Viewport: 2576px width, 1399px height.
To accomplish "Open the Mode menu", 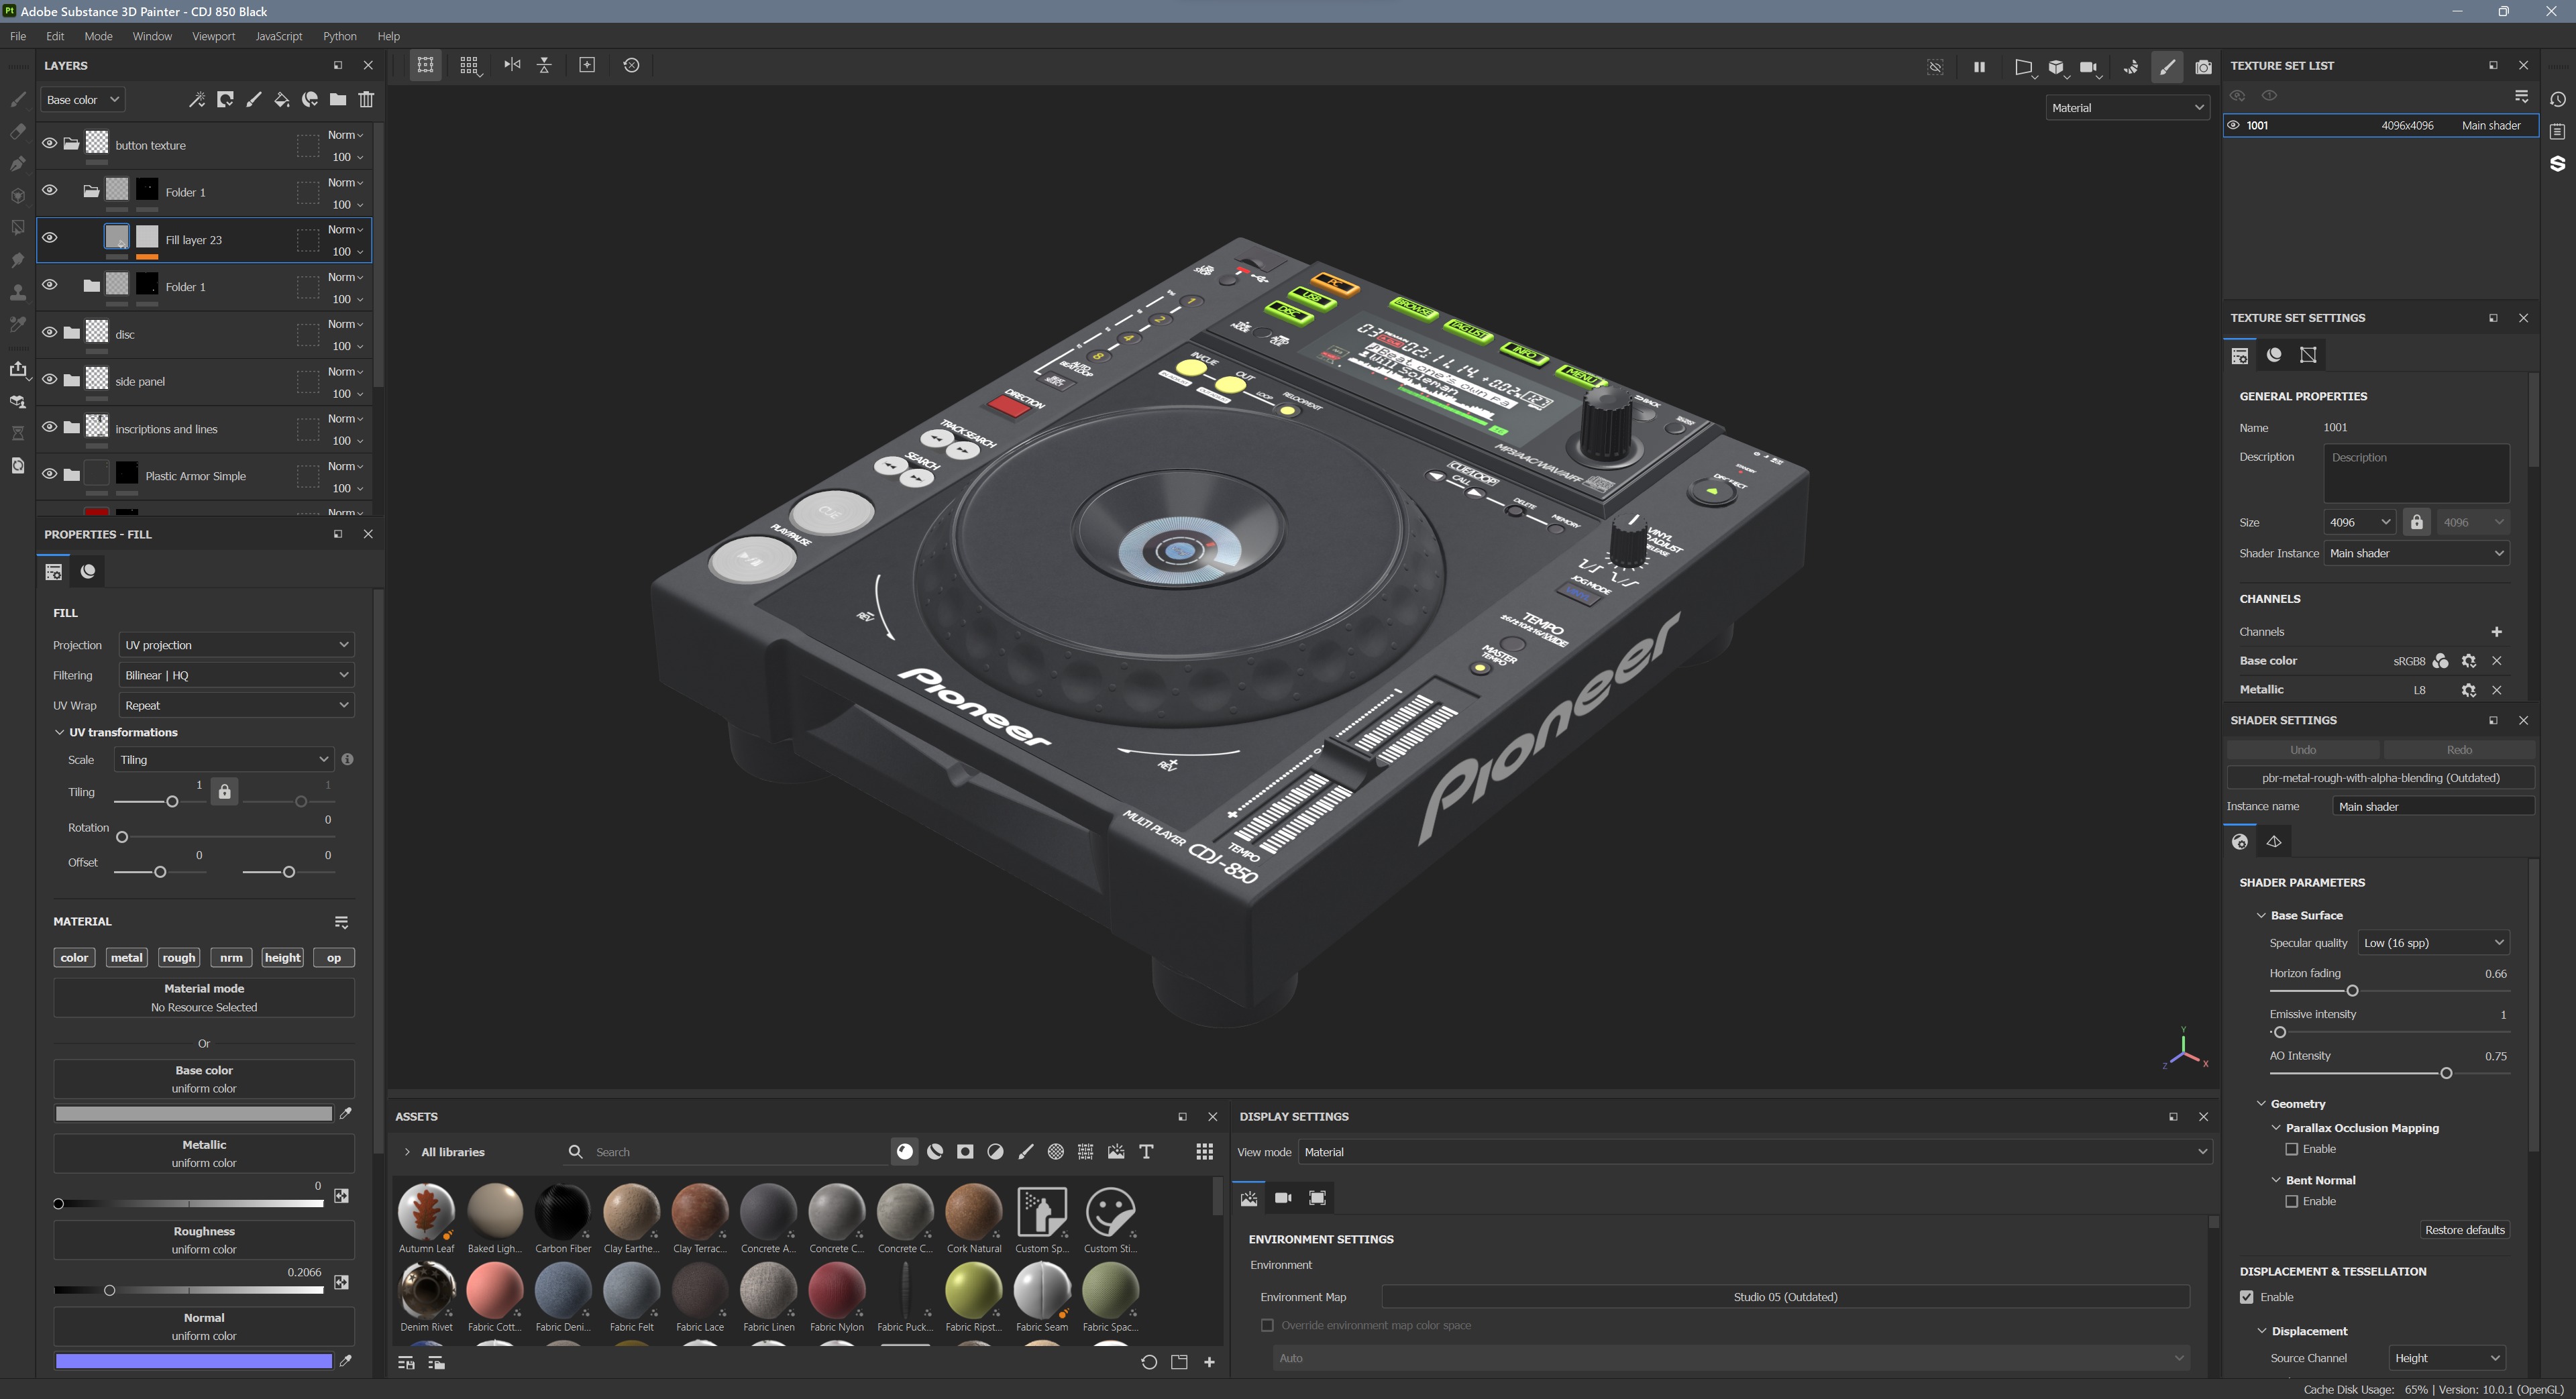I will tap(98, 36).
